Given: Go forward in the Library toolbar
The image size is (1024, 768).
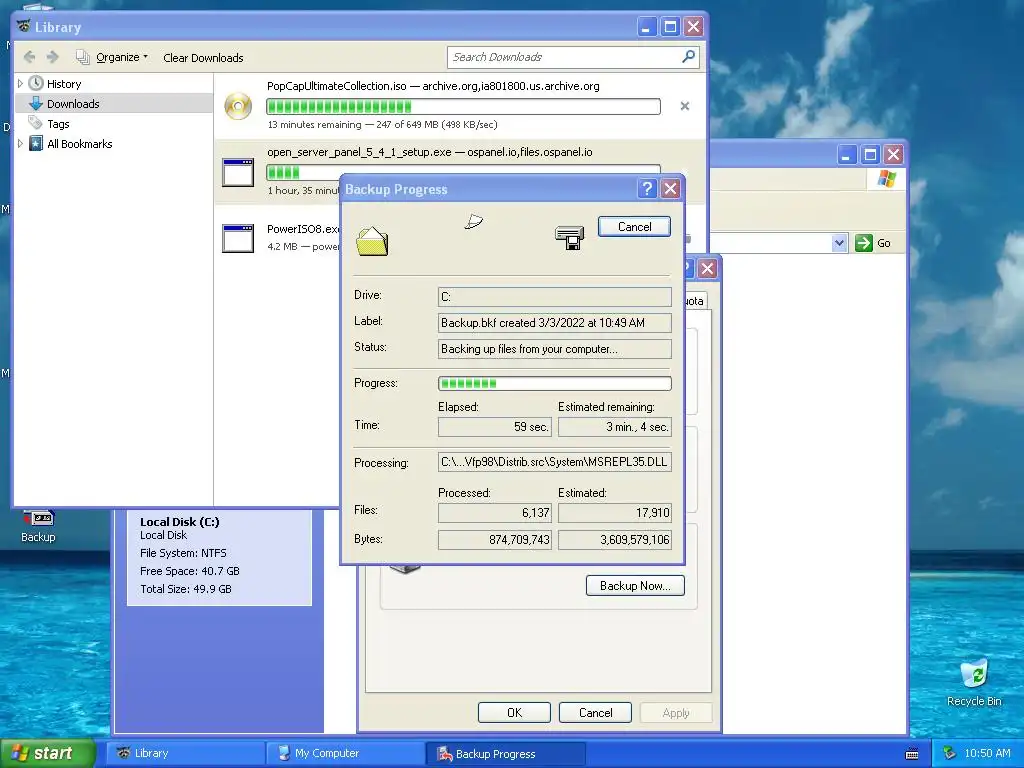Looking at the screenshot, I should coord(53,57).
